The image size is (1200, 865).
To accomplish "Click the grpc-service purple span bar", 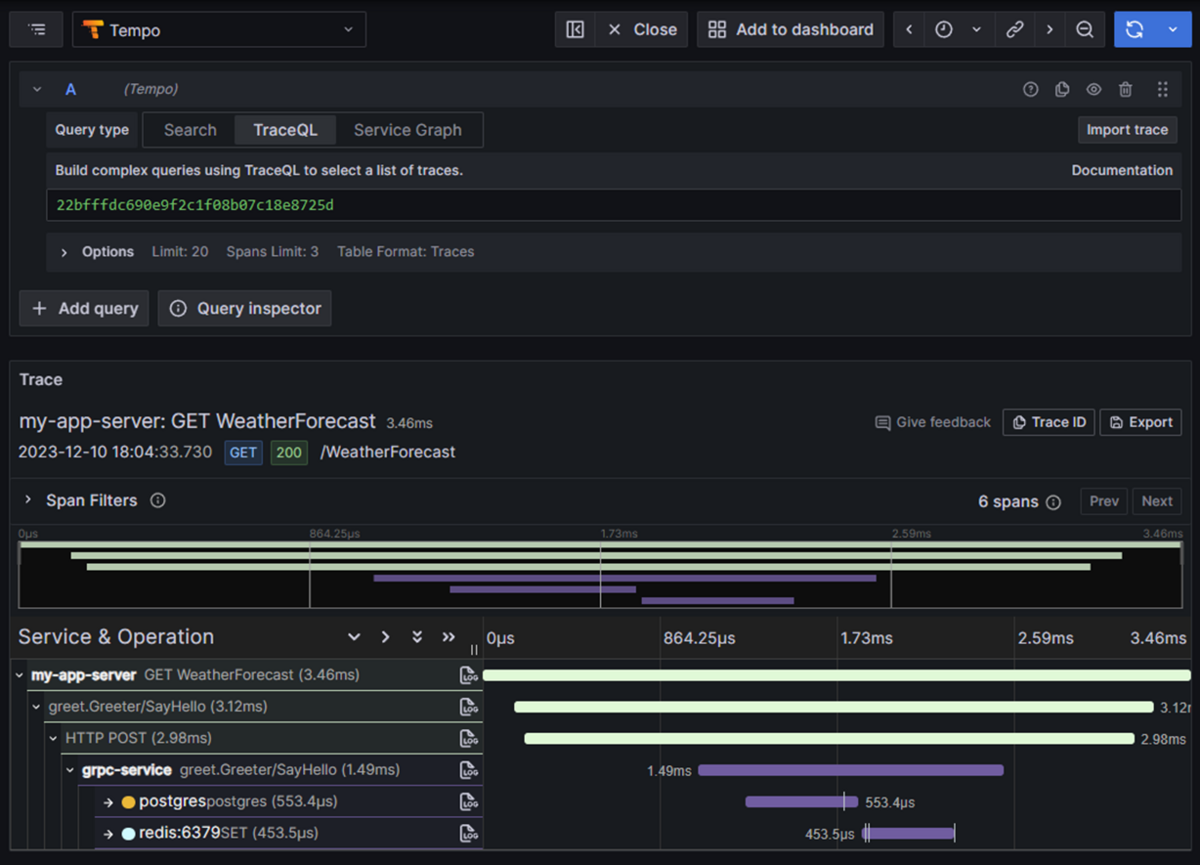I will (851, 770).
